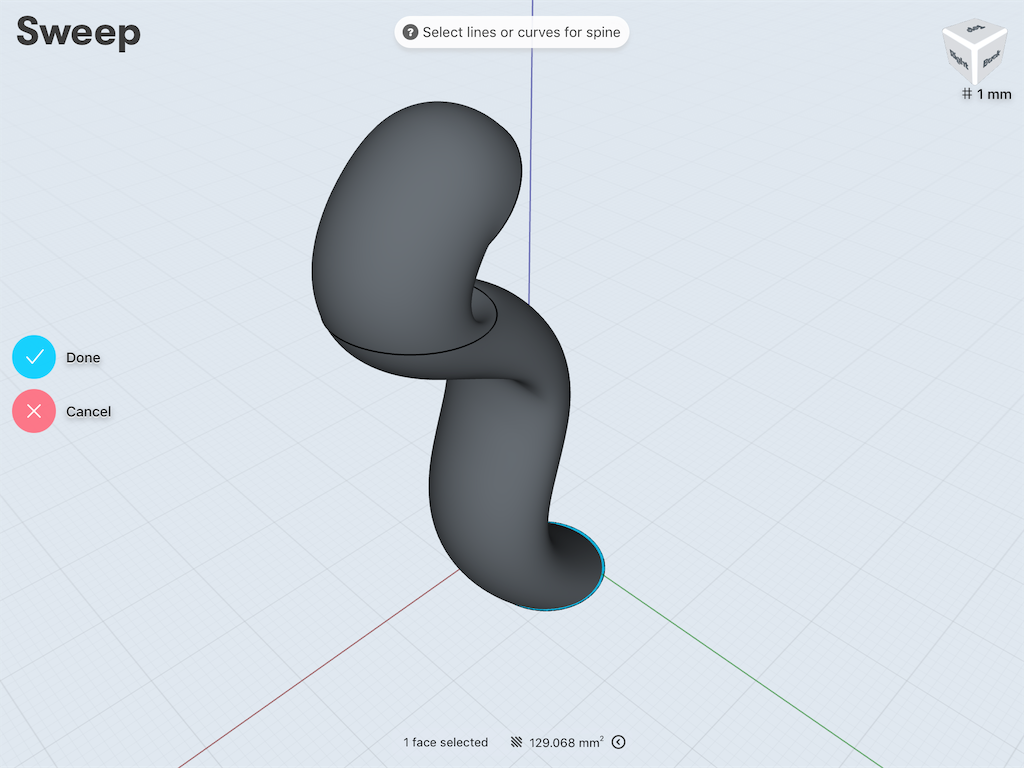
Task: Click the Done label text
Action: pyautogui.click(x=83, y=358)
